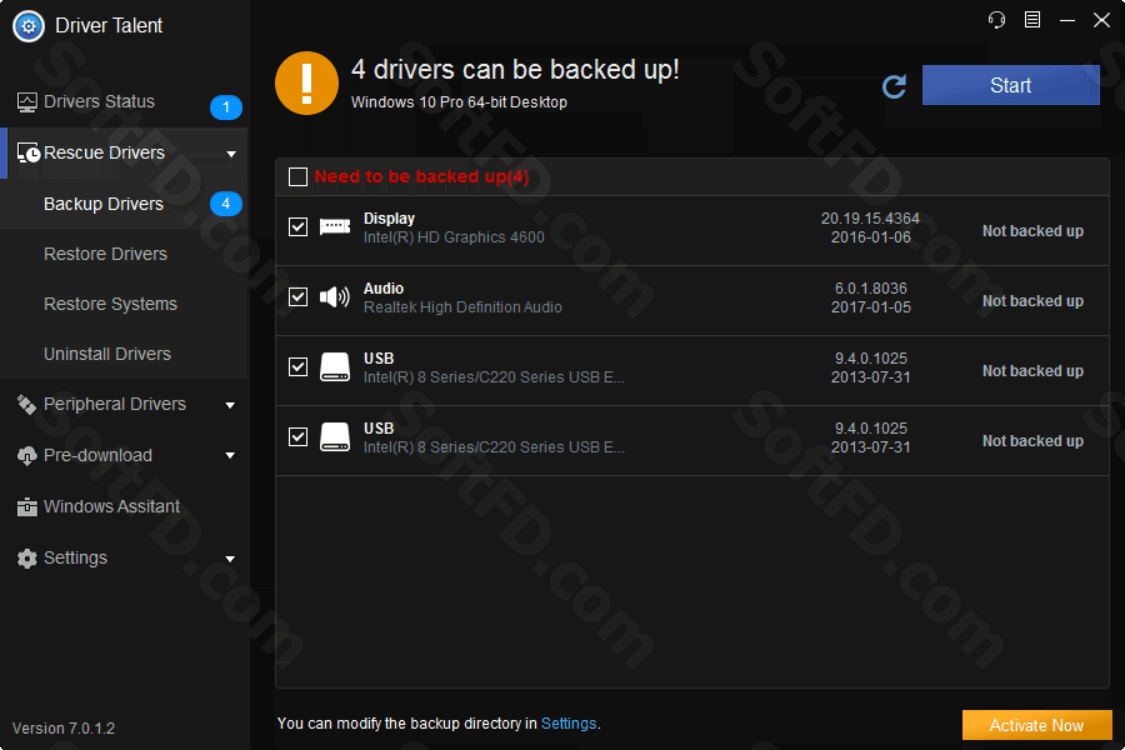
Task: Toggle the Need to be backed up checkbox
Action: 298,177
